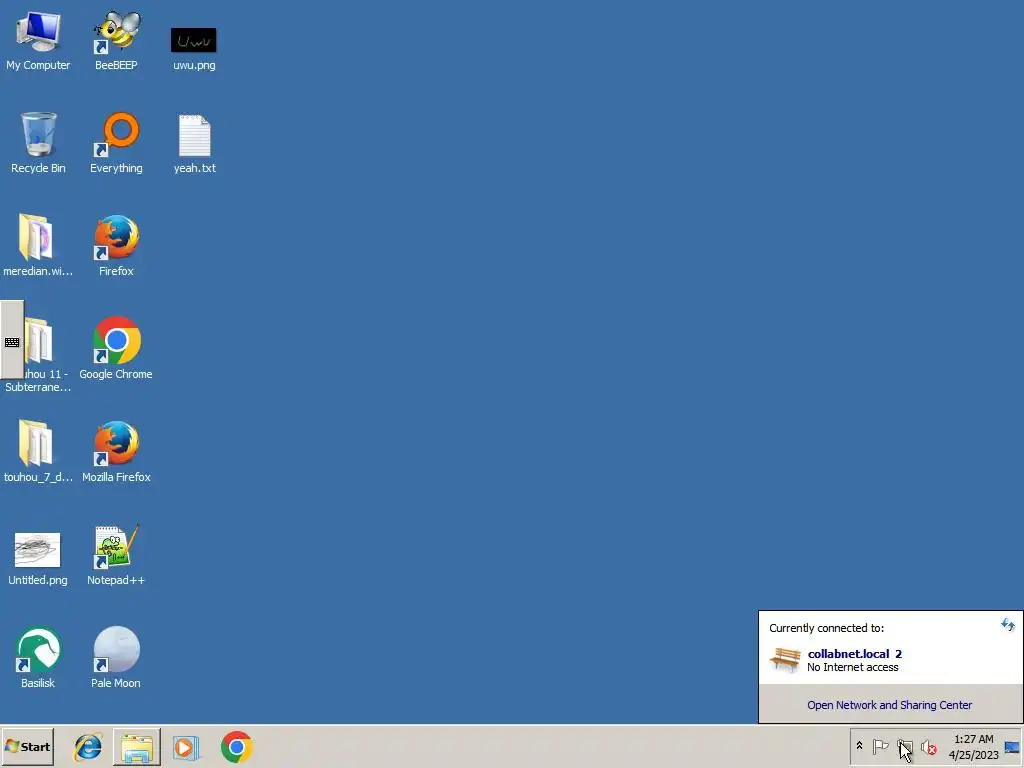Image resolution: width=1024 pixels, height=768 pixels.
Task: Click the network tray icon
Action: point(904,746)
